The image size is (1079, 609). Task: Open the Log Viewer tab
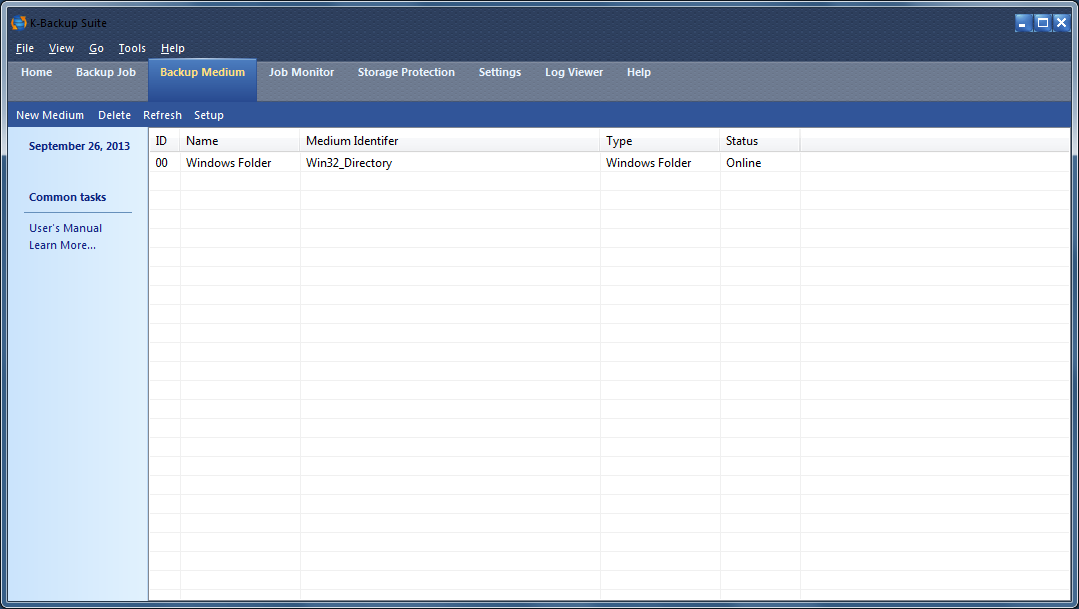click(574, 72)
